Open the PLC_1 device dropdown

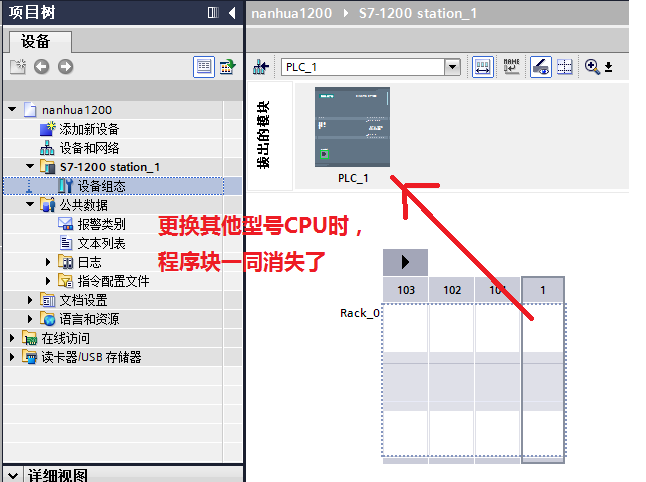452,67
